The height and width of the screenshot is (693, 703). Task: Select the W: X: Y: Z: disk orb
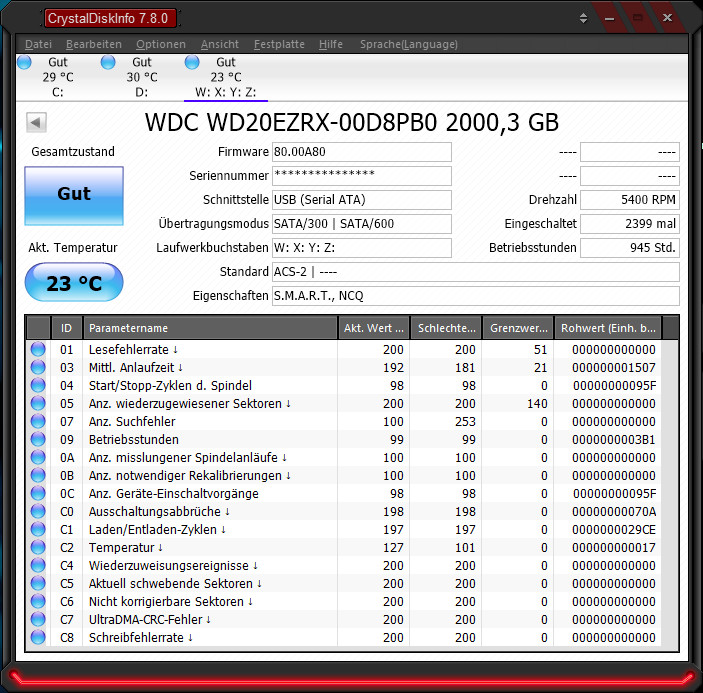[192, 62]
